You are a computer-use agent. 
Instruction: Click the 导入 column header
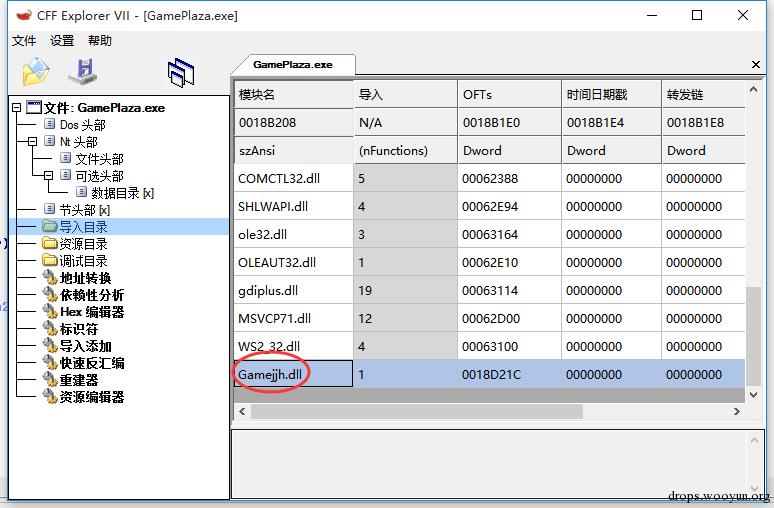pyautogui.click(x=405, y=94)
